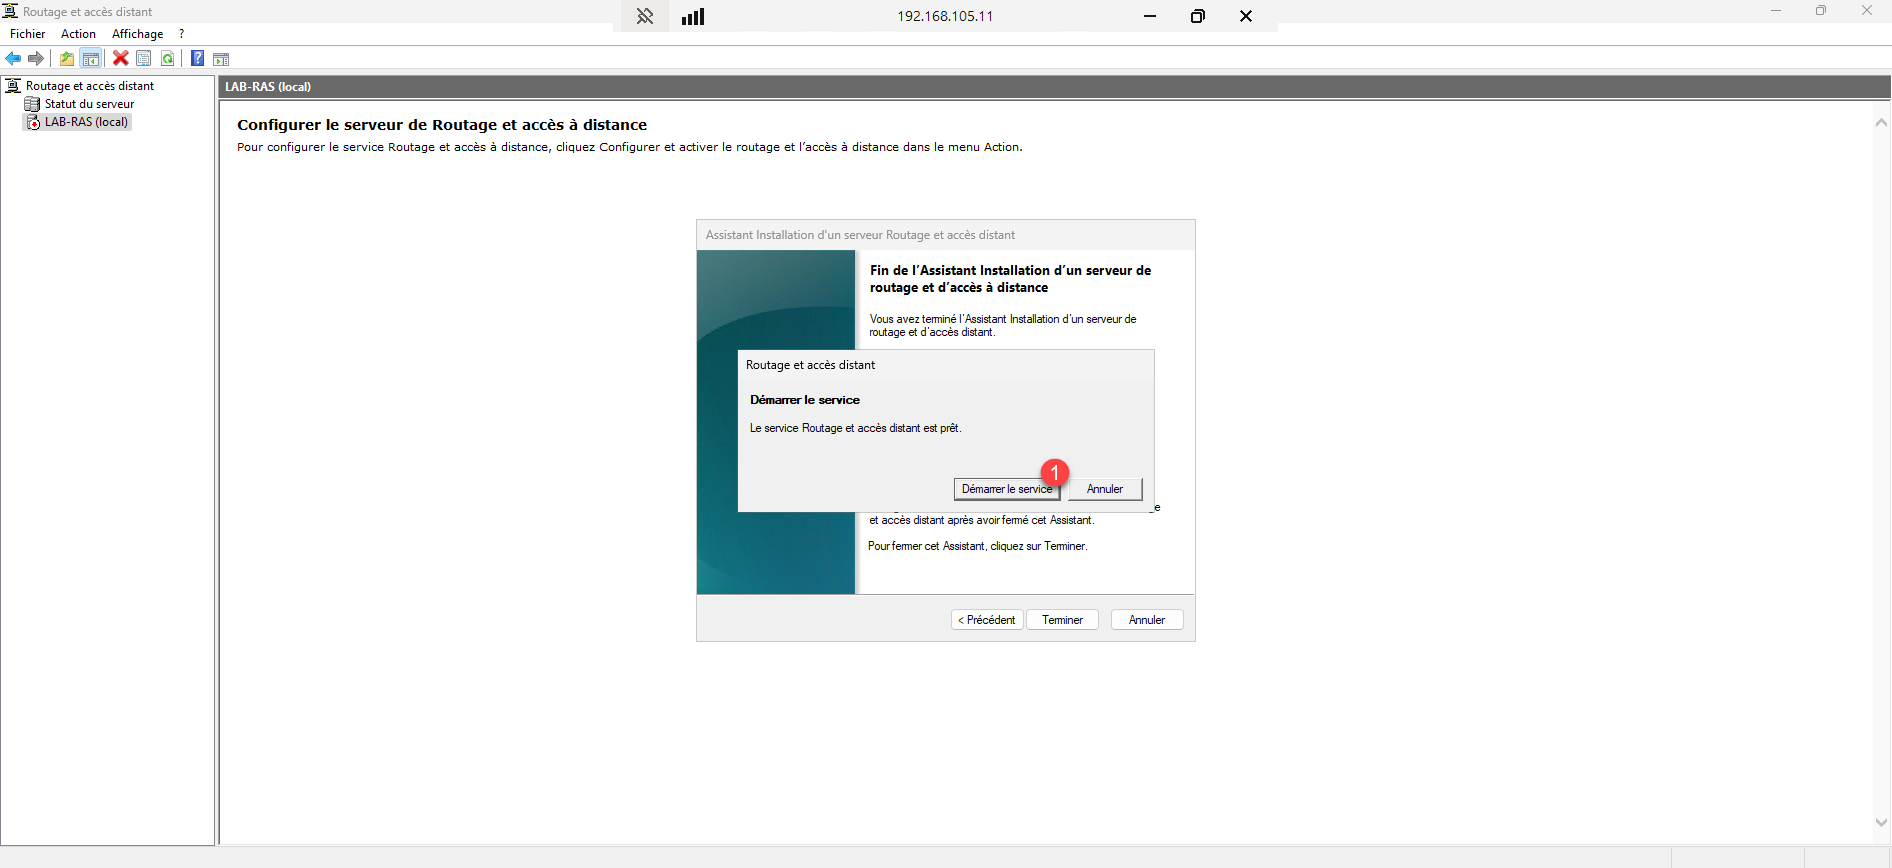
Task: Click the red X Delete icon
Action: click(x=120, y=59)
